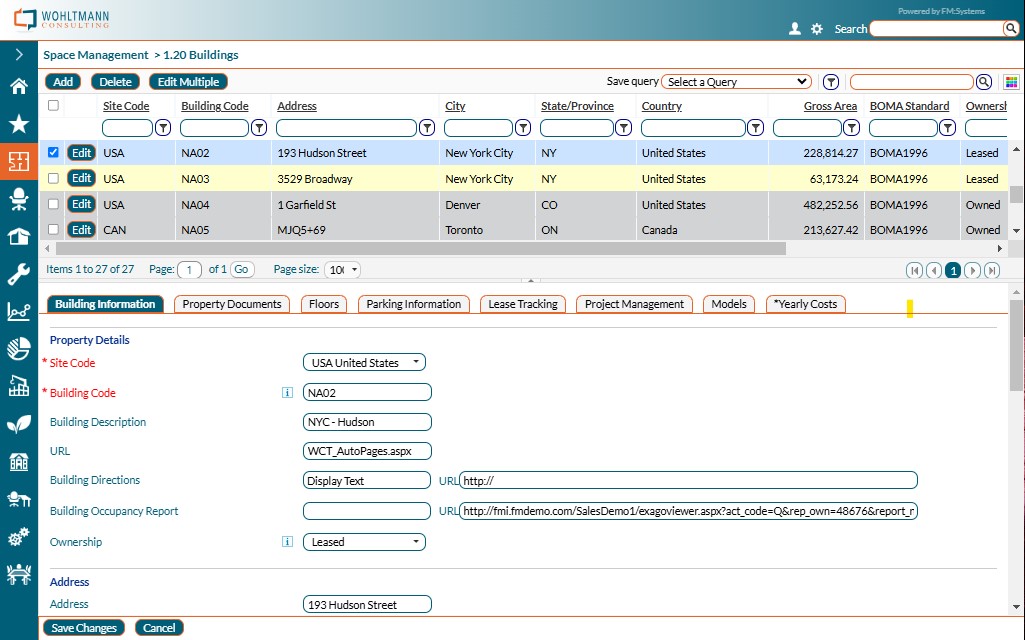The width and height of the screenshot is (1025, 640).
Task: Expand the Ownership dropdown
Action: tap(364, 542)
